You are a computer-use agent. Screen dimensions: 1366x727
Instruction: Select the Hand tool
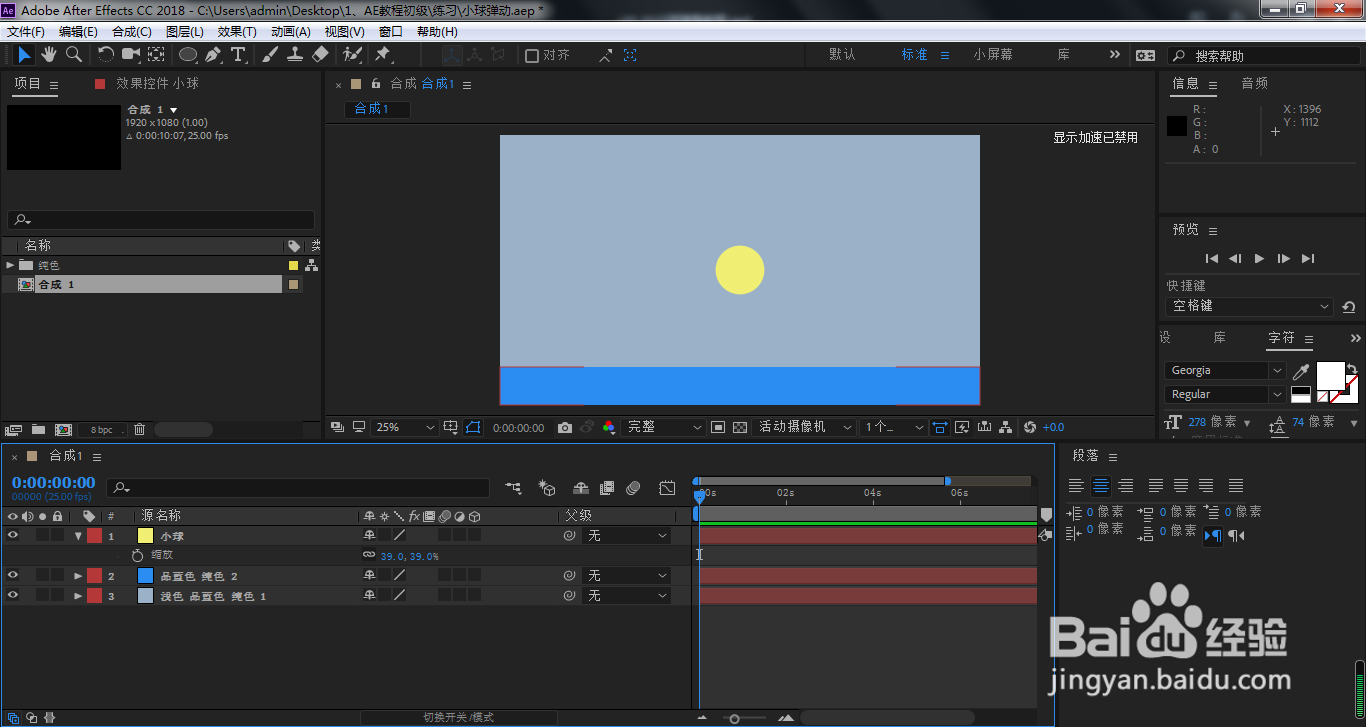click(49, 55)
